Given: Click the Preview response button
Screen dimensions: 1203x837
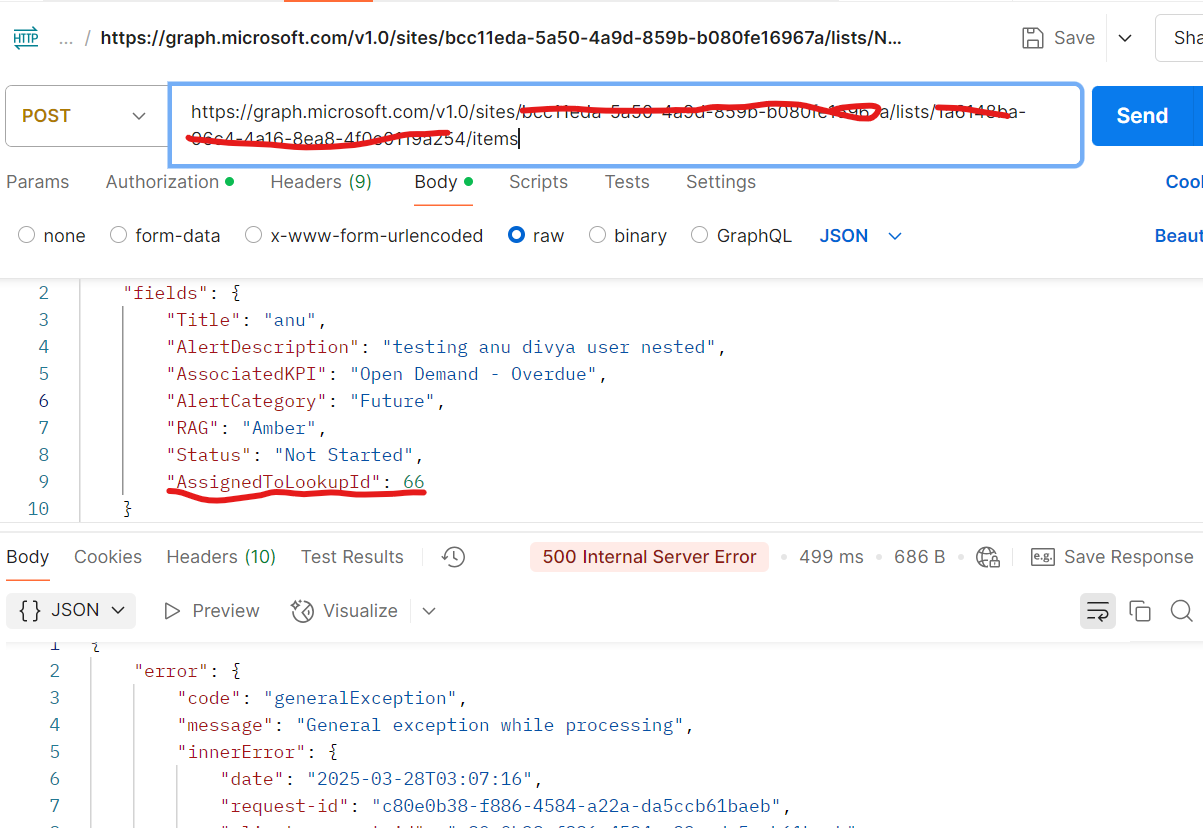Looking at the screenshot, I should (x=211, y=611).
